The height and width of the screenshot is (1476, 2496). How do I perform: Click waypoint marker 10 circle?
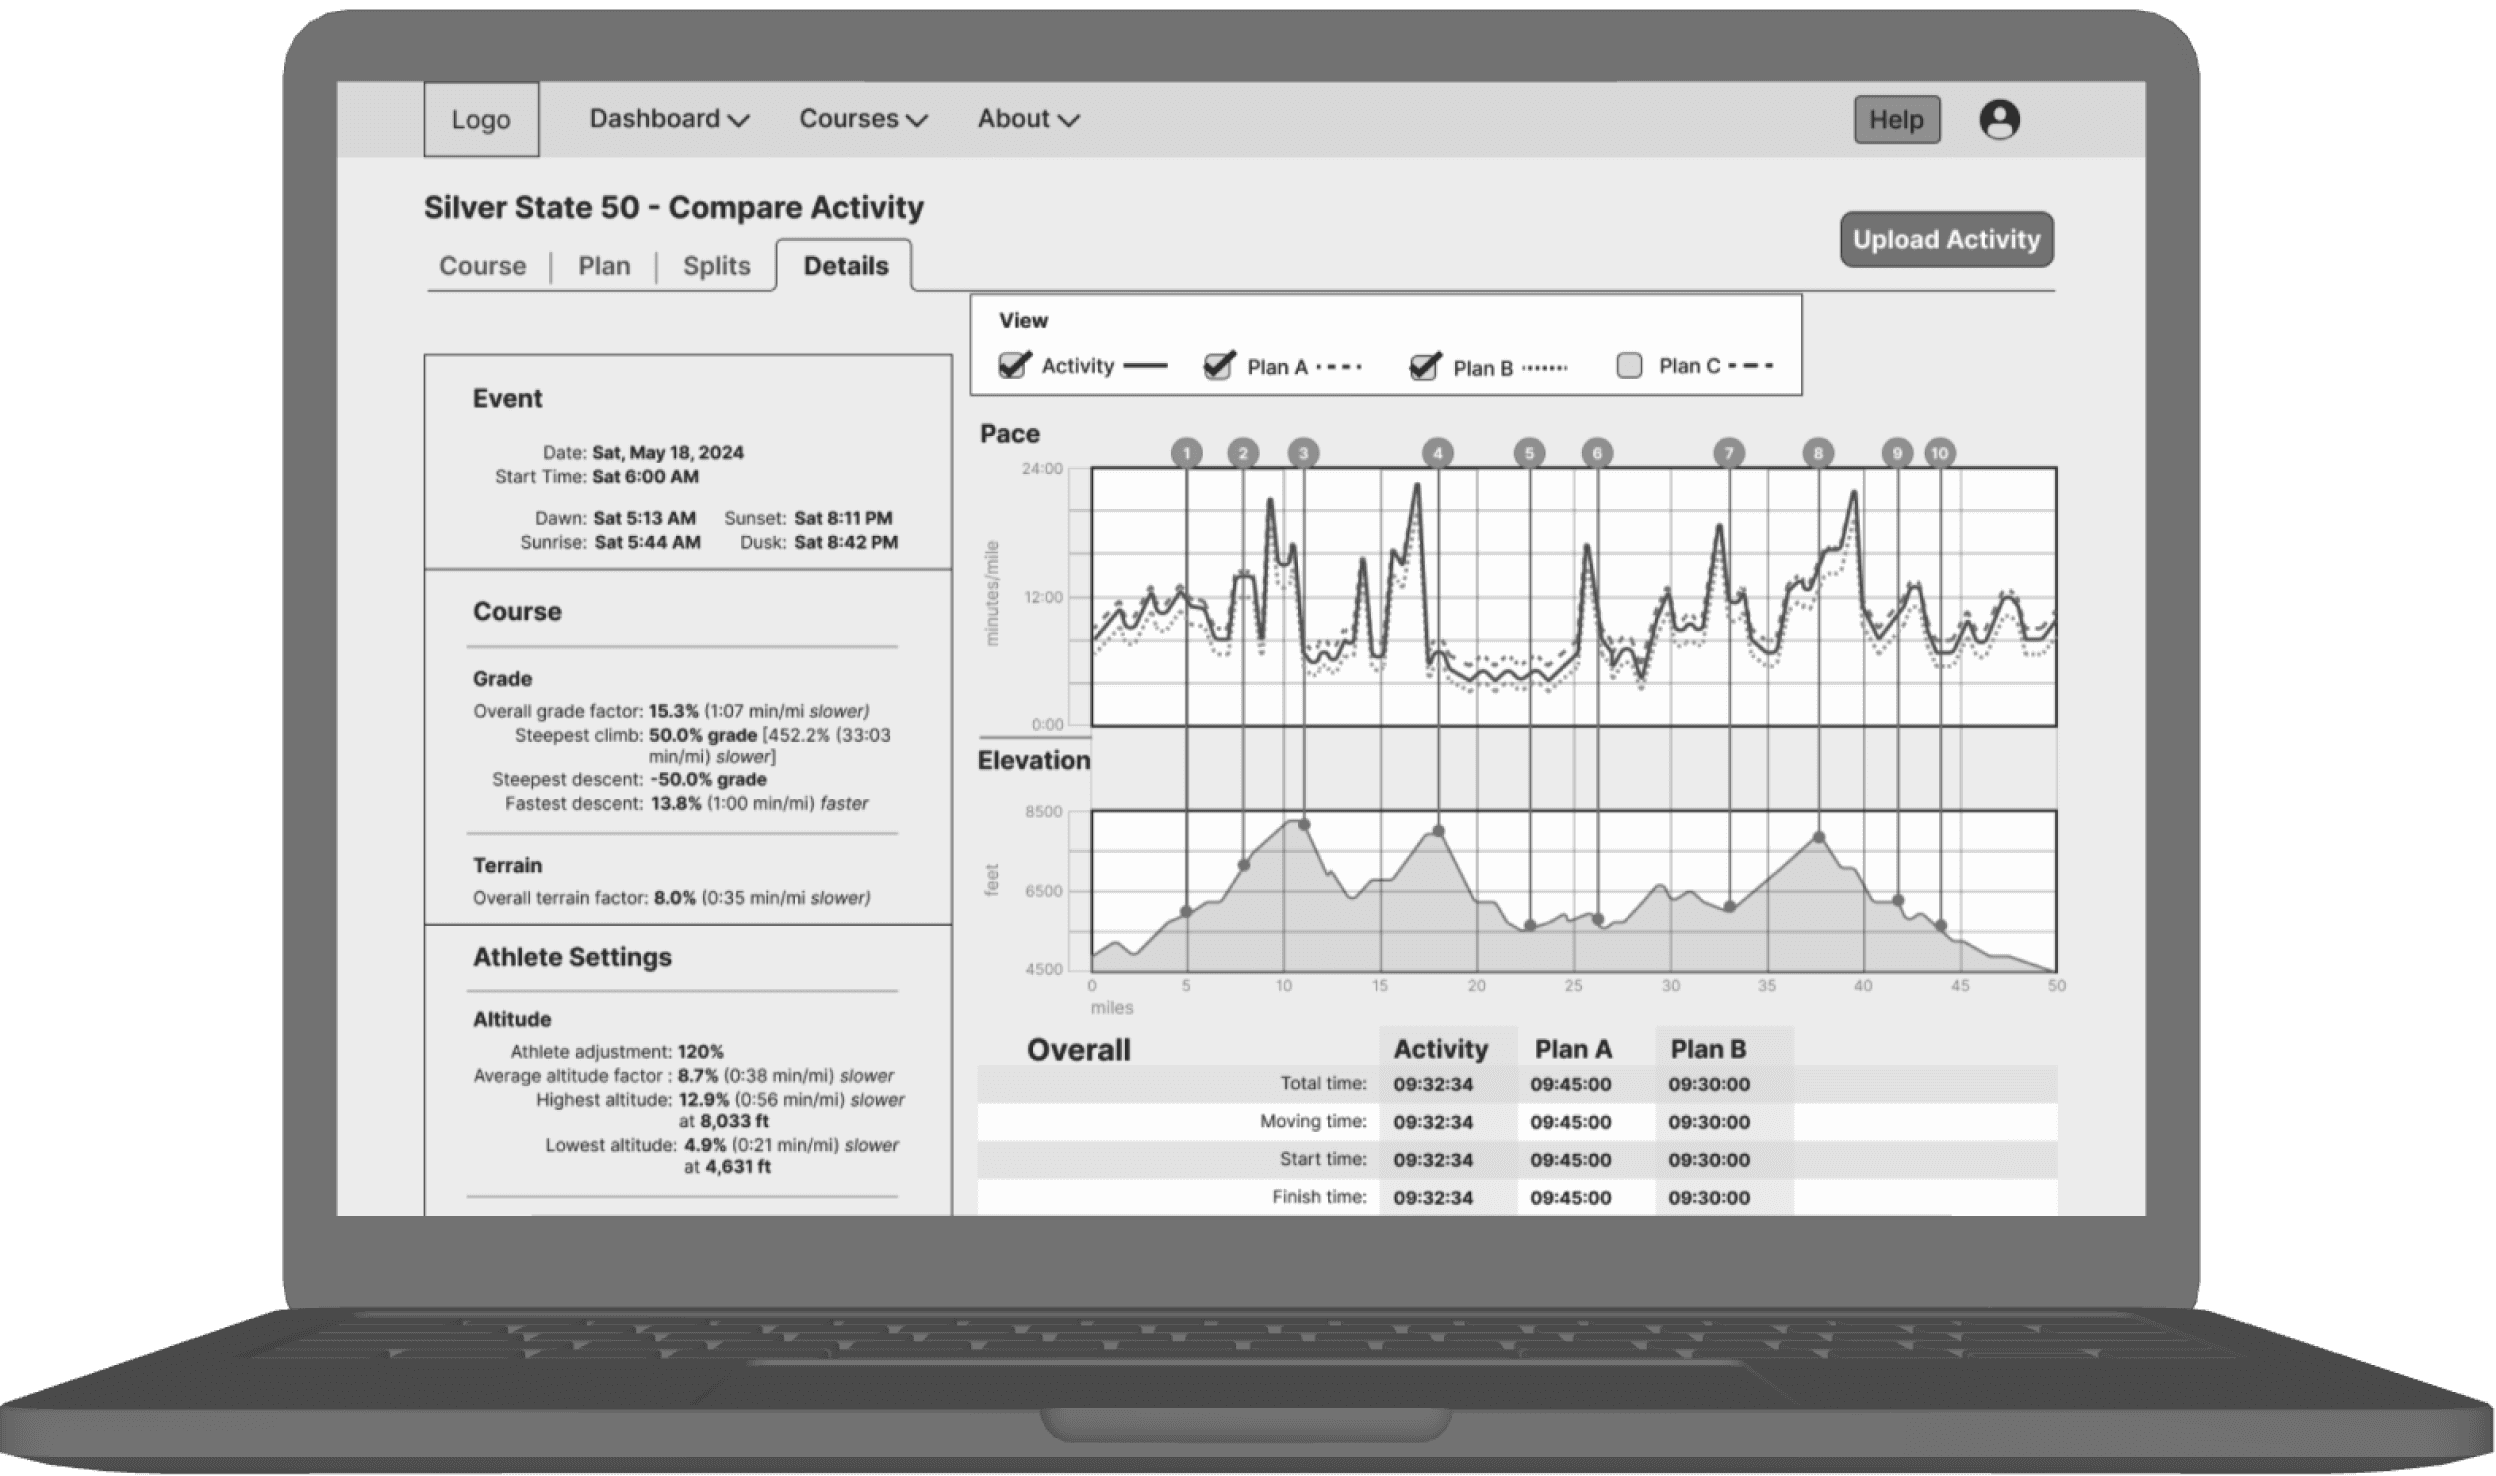point(1939,453)
